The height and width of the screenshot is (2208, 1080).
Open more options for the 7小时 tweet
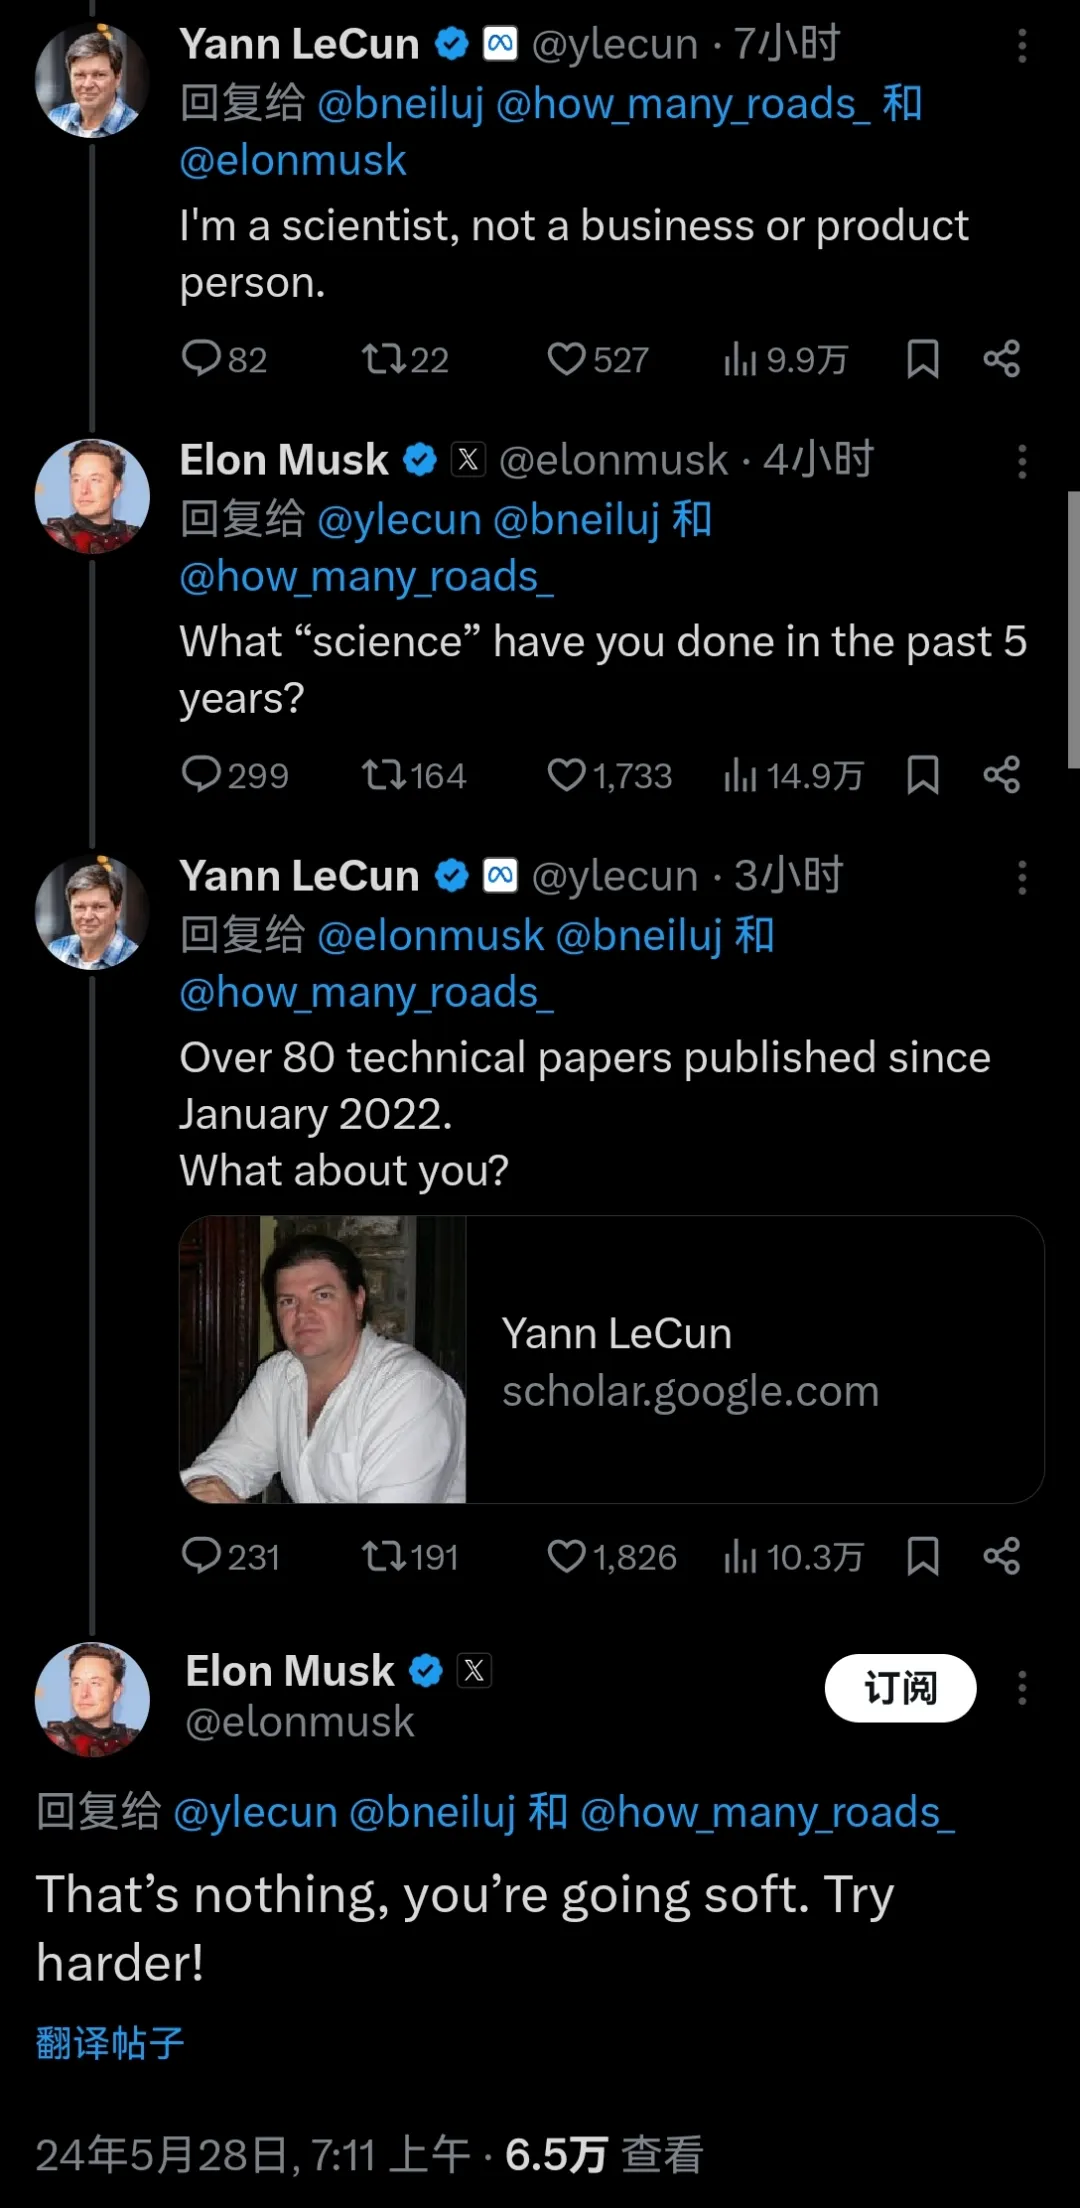click(1022, 46)
